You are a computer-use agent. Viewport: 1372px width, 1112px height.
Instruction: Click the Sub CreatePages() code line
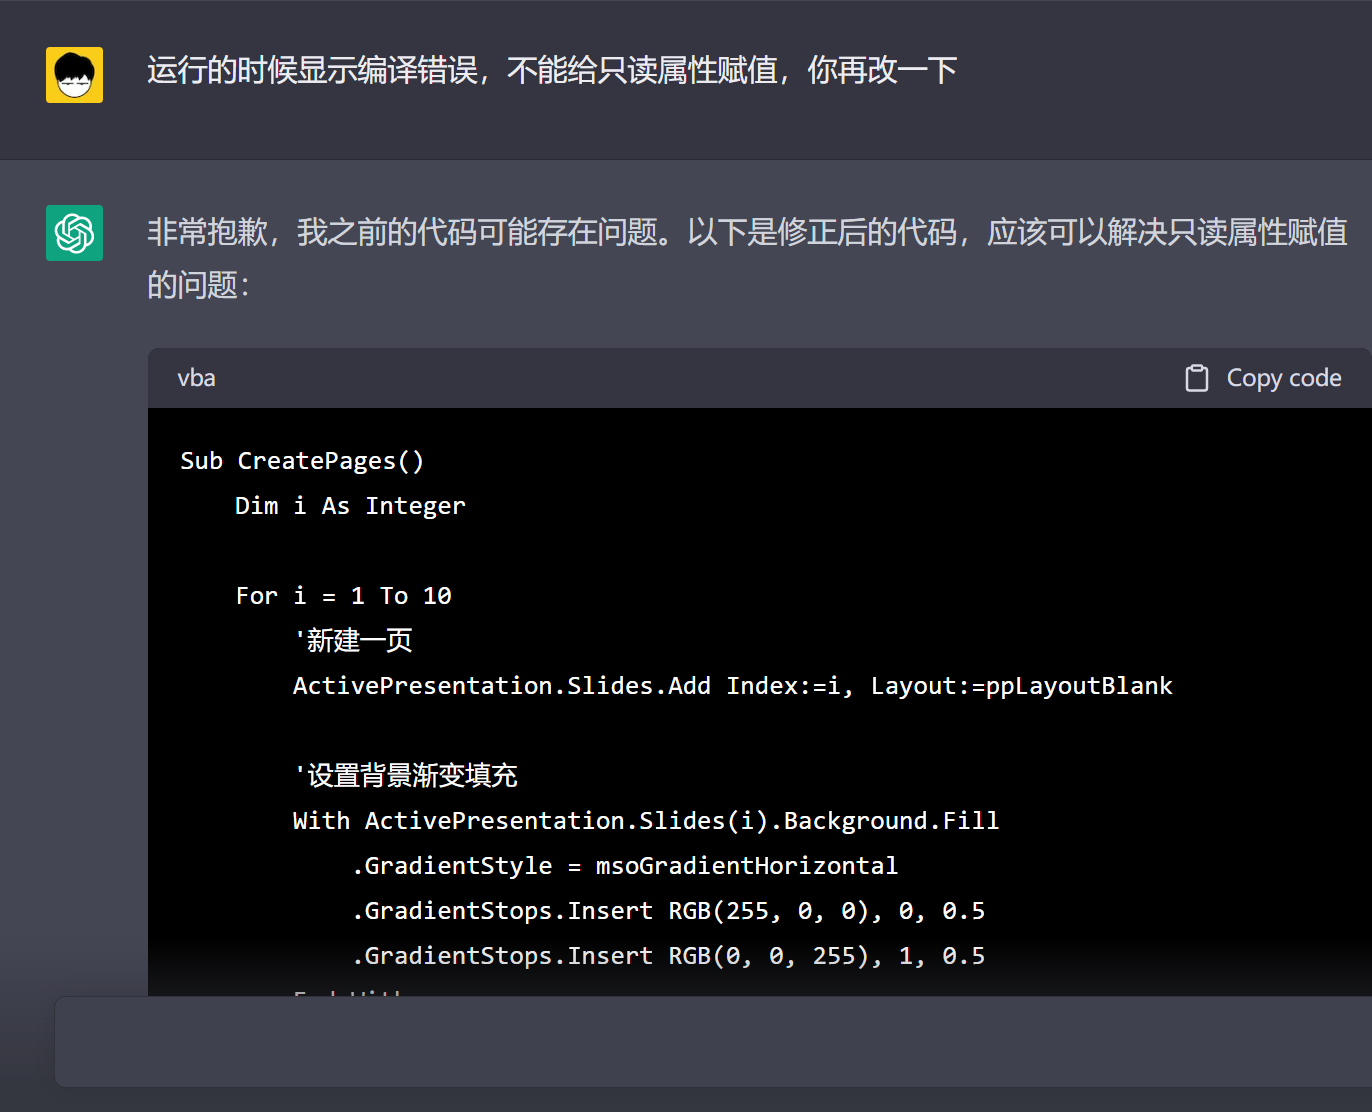click(302, 461)
